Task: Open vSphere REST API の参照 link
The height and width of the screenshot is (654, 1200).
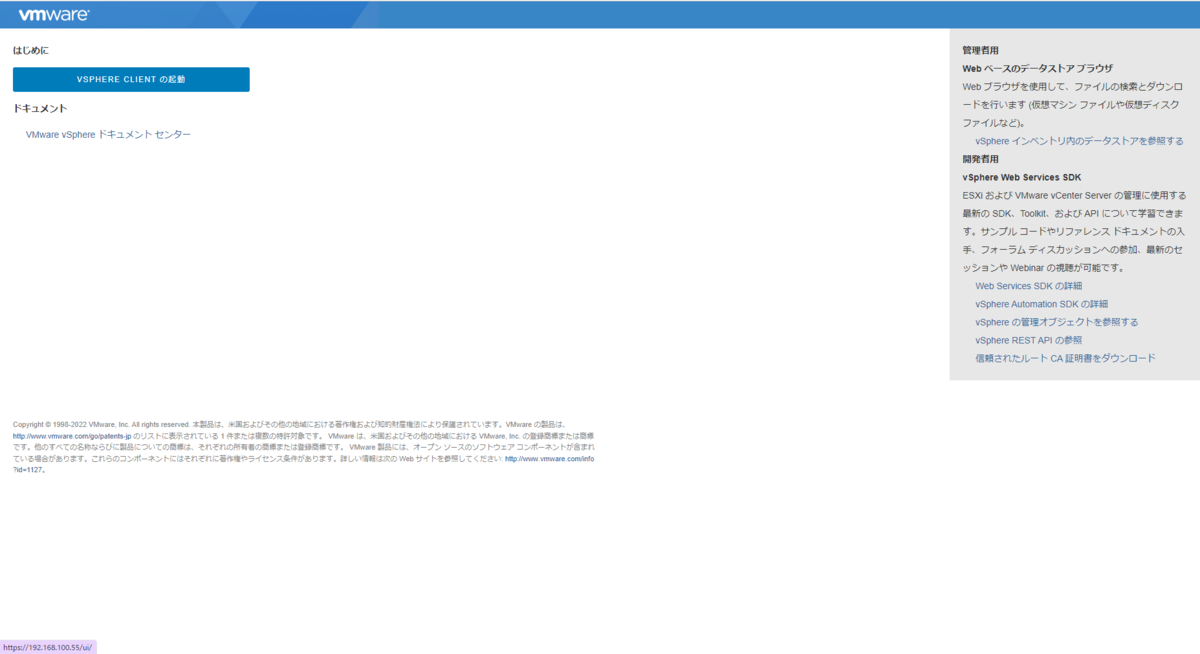Action: tap(1028, 340)
